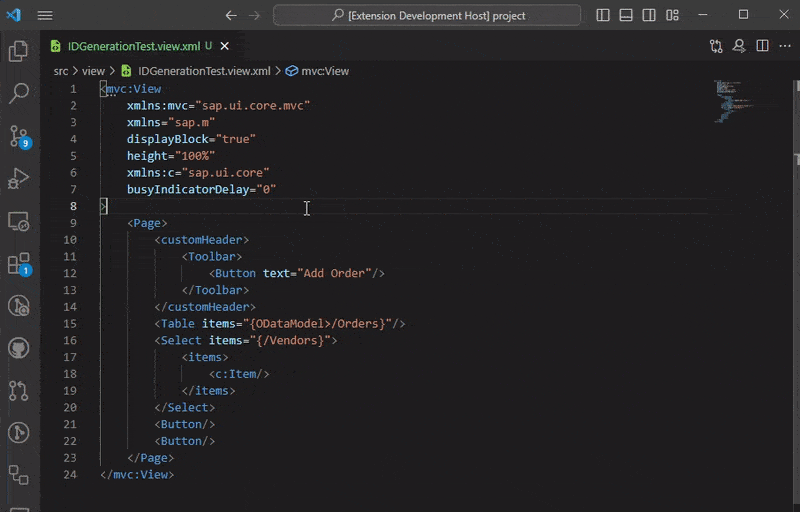Open the editor More Actions ellipsis

pos(785,46)
